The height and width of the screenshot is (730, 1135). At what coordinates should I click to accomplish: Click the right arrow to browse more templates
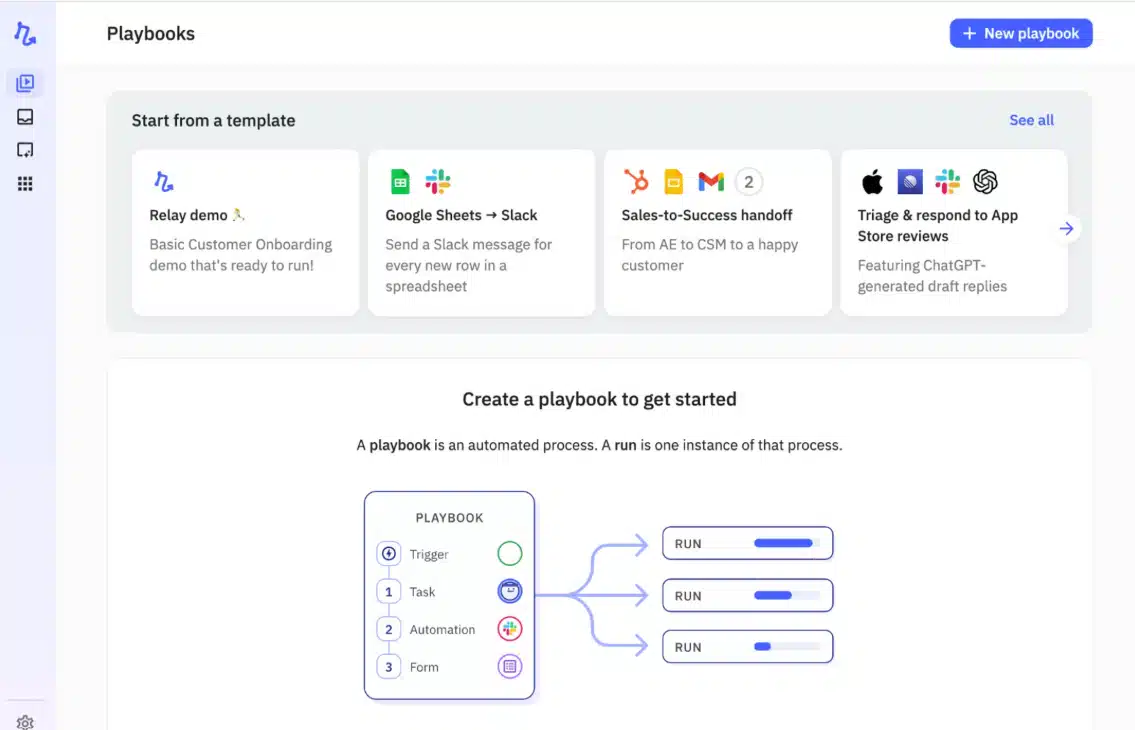tap(1066, 228)
